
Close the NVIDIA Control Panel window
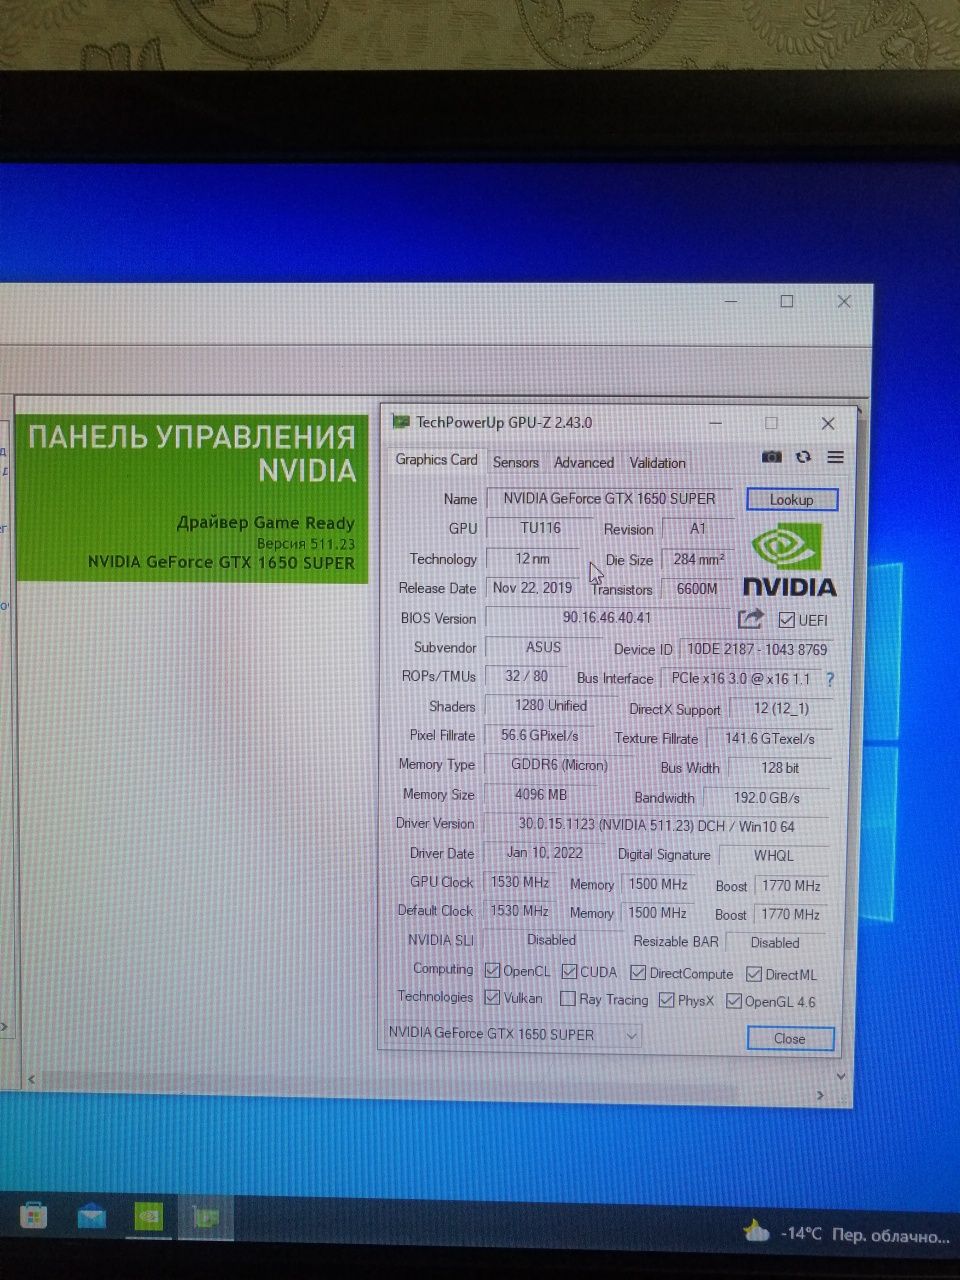(844, 301)
